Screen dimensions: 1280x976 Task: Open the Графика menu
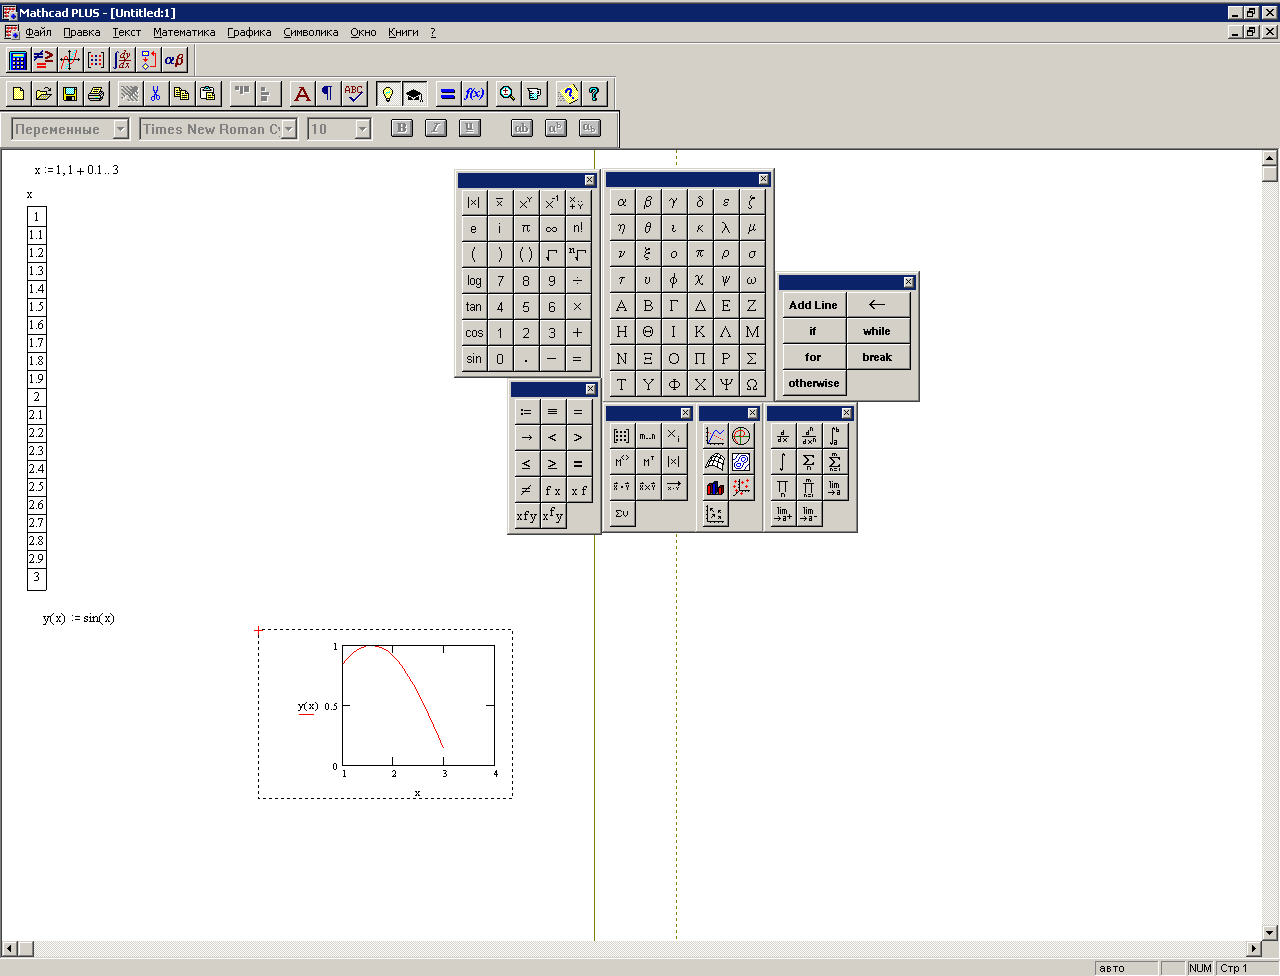click(x=249, y=32)
